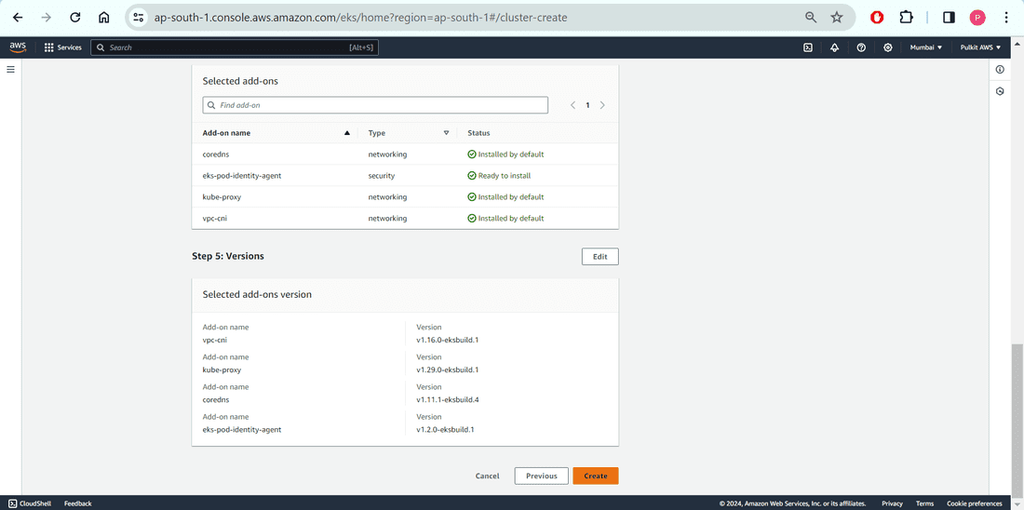This screenshot has width=1024, height=510.
Task: Reload the current page
Action: [75, 18]
